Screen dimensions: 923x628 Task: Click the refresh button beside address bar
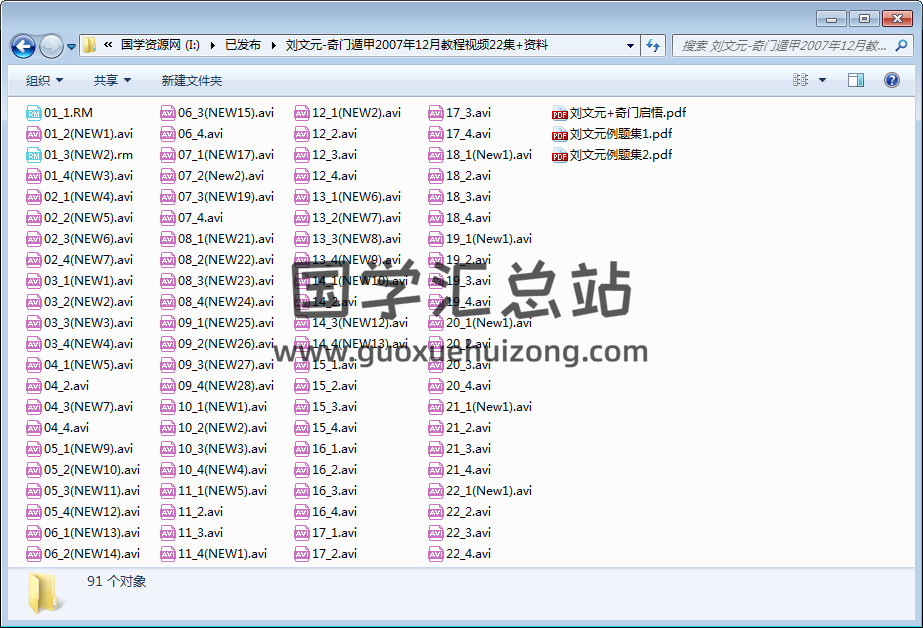[653, 45]
